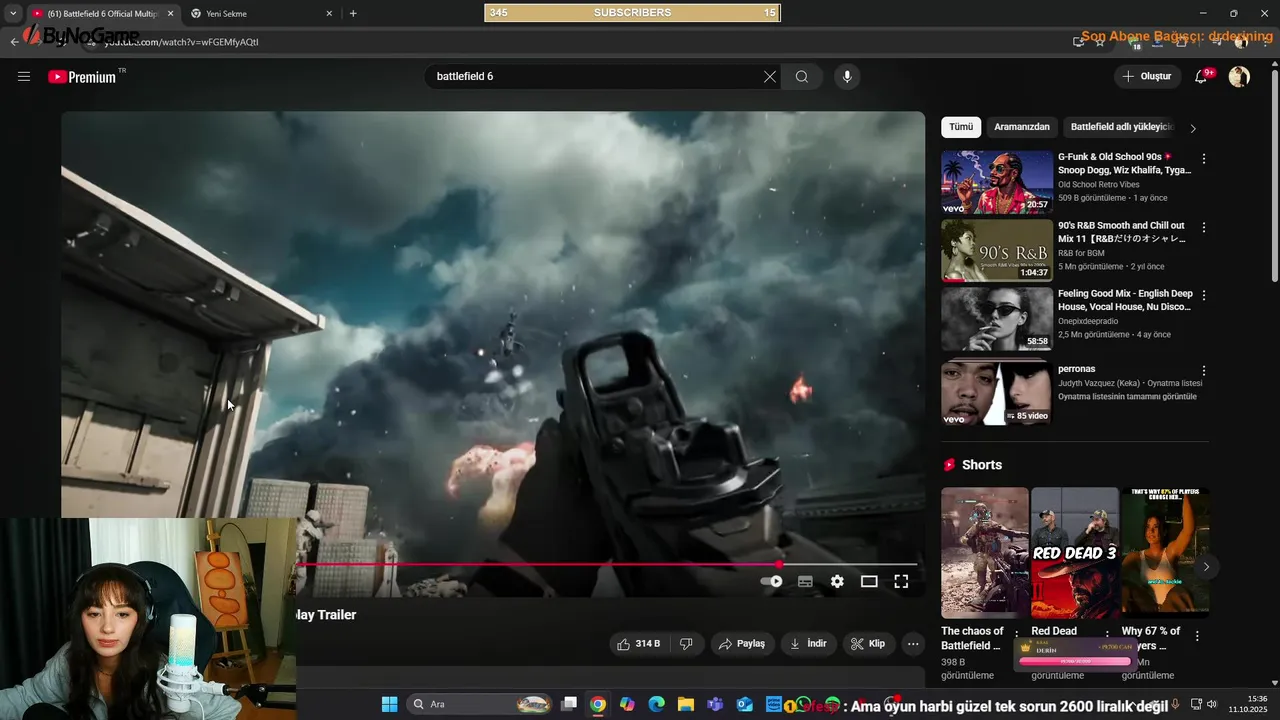Open the tab search dropdown arrow
Image resolution: width=1280 pixels, height=720 pixels.
(x=12, y=14)
